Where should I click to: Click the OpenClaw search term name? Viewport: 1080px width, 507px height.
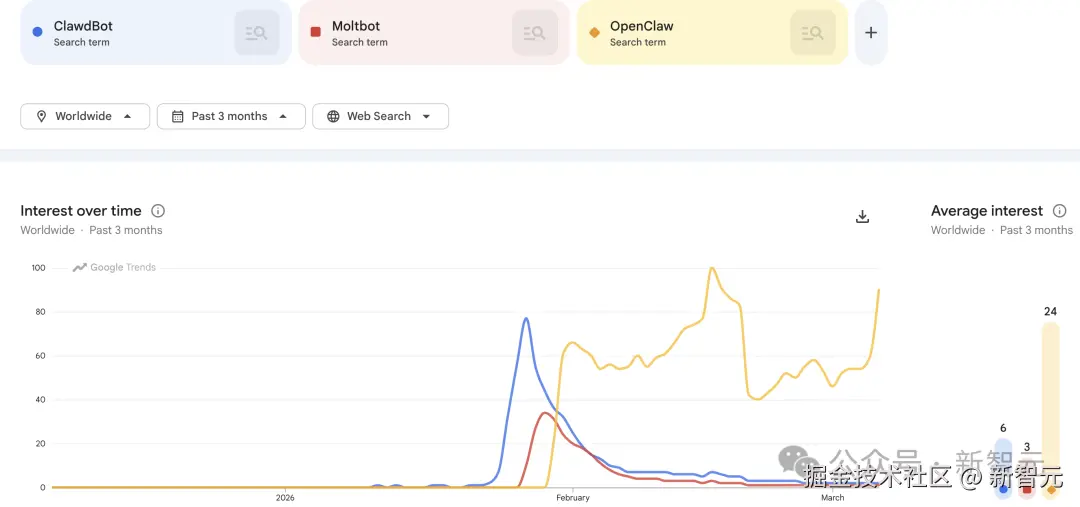(642, 26)
